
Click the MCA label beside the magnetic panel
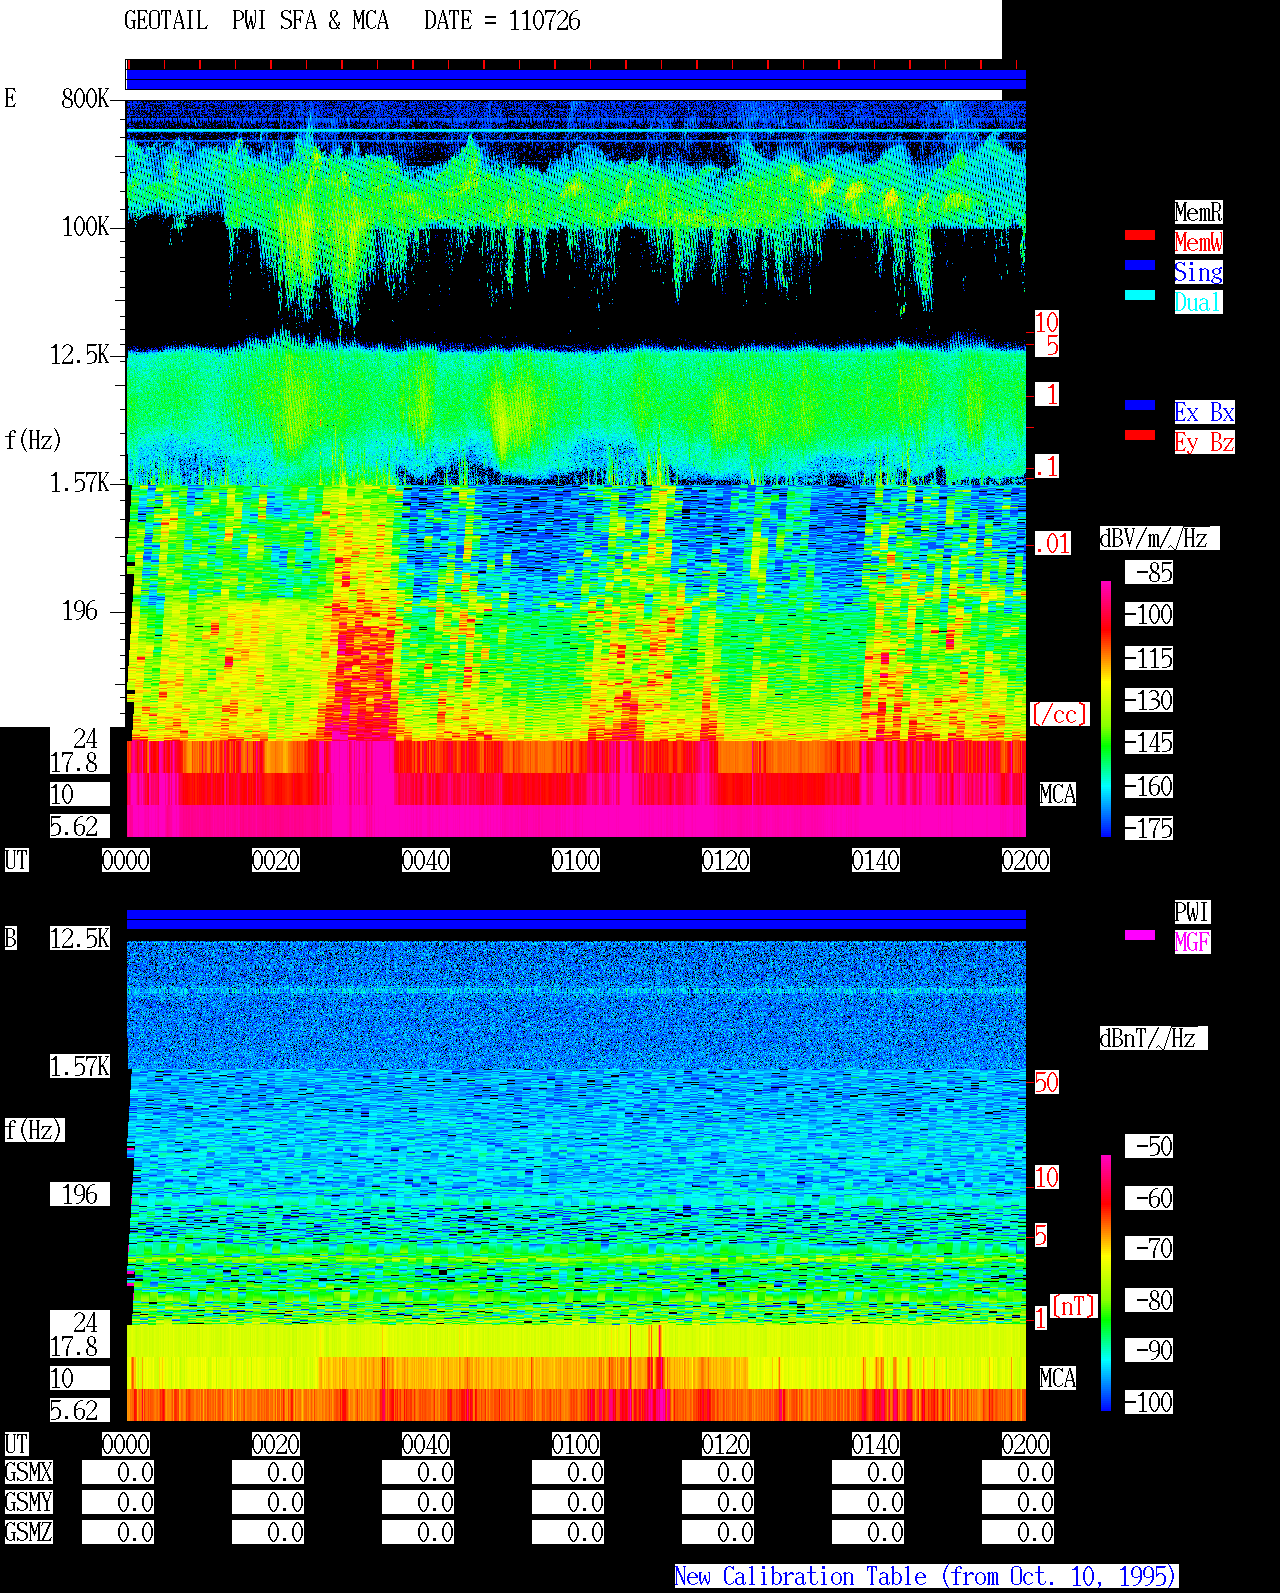click(1058, 1378)
